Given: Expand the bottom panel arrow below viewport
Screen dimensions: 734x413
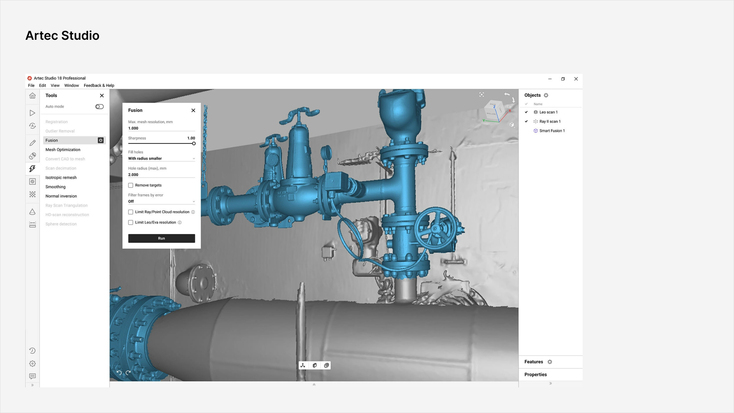Looking at the screenshot, I should pos(314,384).
